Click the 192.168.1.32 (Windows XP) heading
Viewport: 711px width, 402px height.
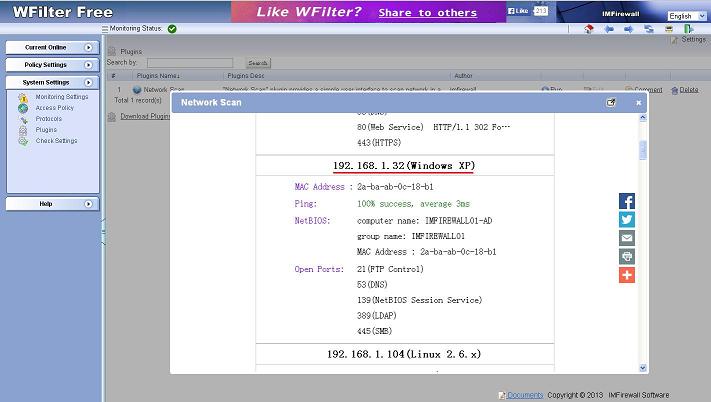pyautogui.click(x=404, y=166)
